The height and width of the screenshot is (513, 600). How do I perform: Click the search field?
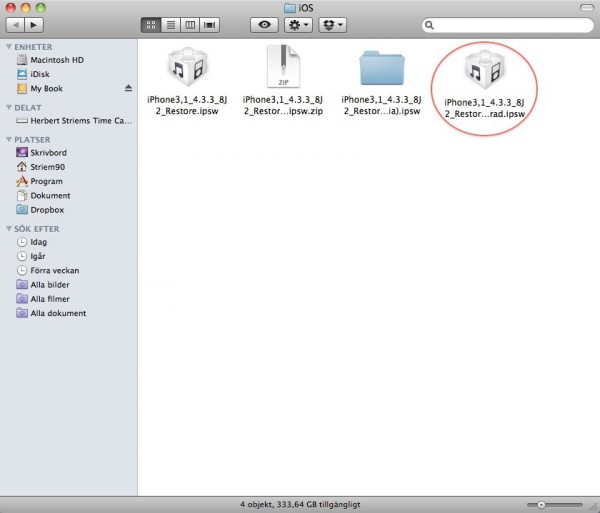pos(508,25)
